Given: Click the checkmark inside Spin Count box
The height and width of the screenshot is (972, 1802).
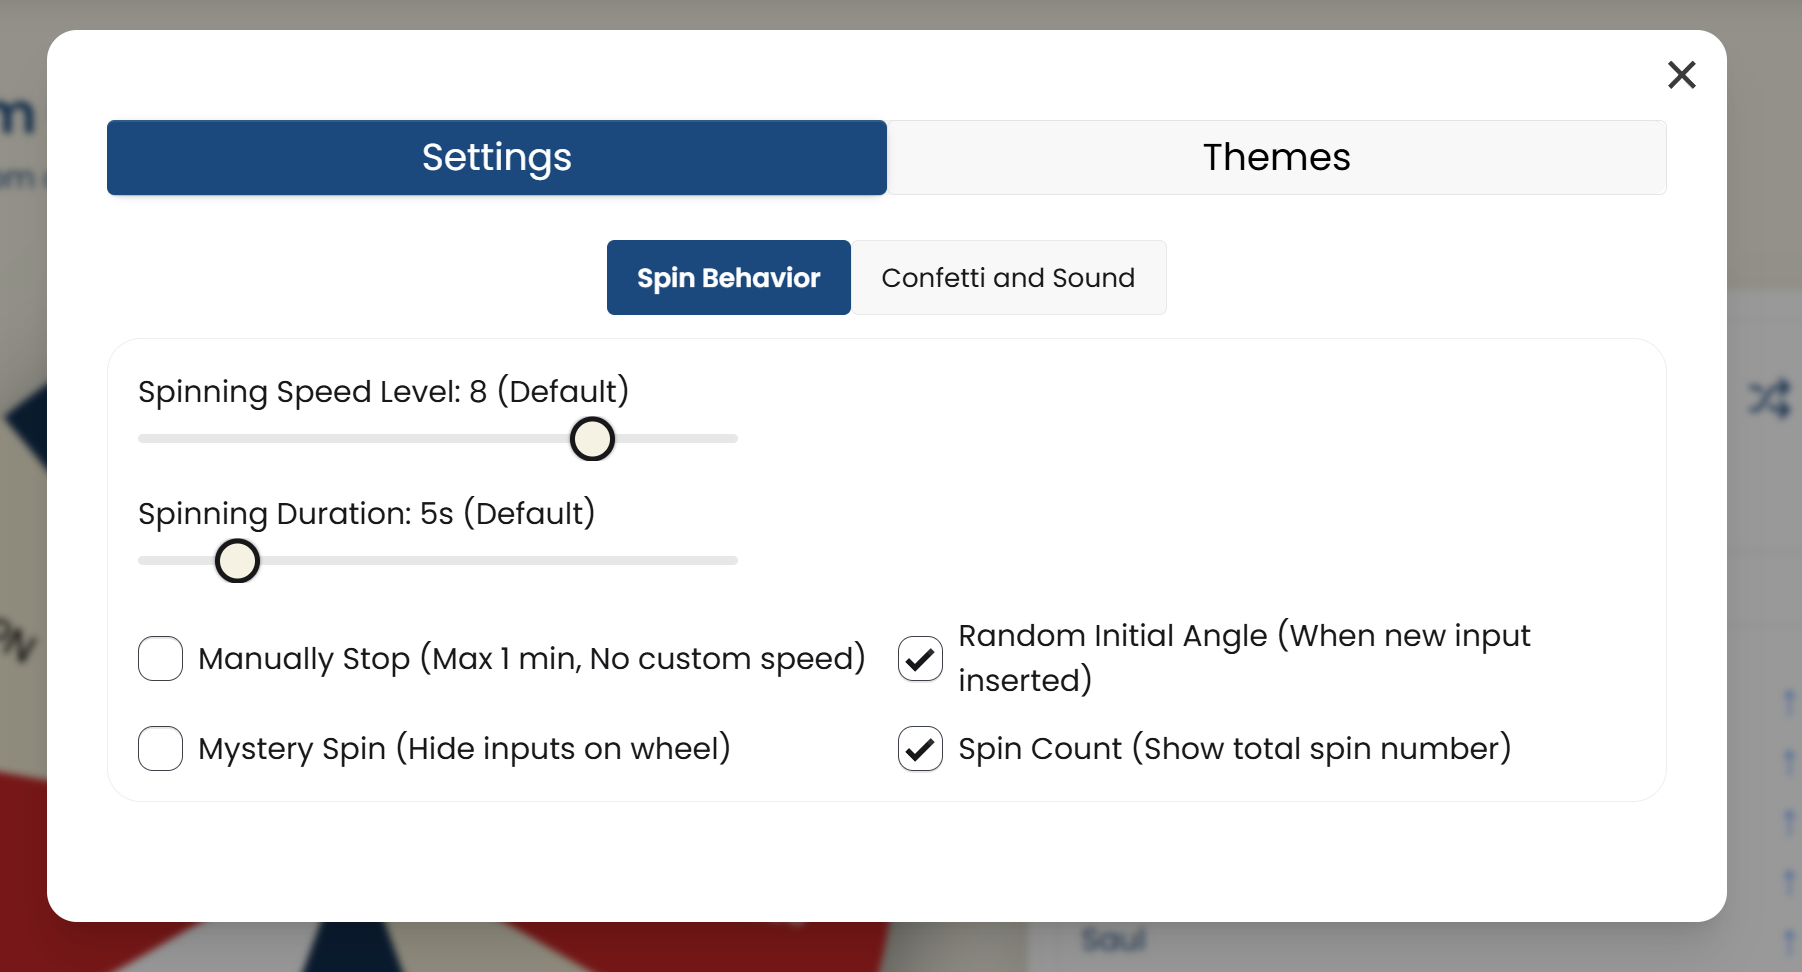Looking at the screenshot, I should (x=919, y=748).
